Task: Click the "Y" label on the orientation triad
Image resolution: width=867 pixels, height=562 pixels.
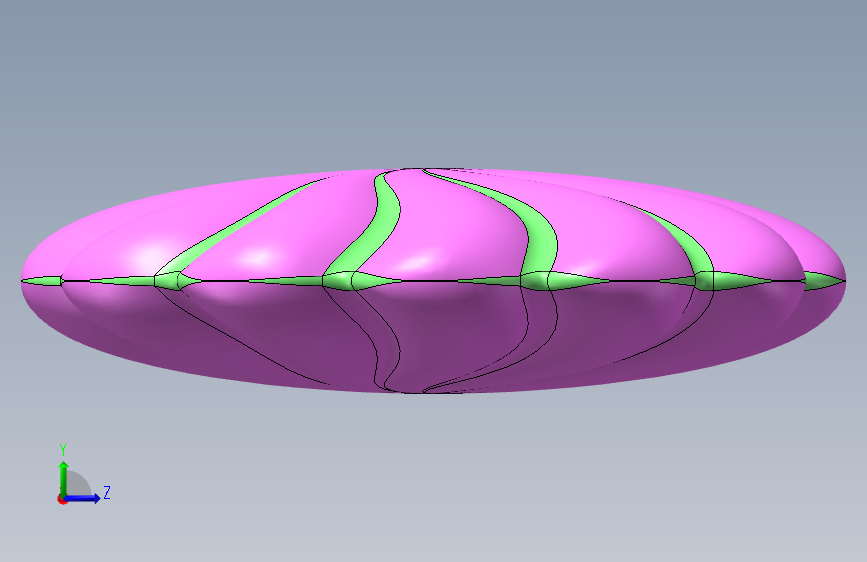Action: pyautogui.click(x=63, y=449)
